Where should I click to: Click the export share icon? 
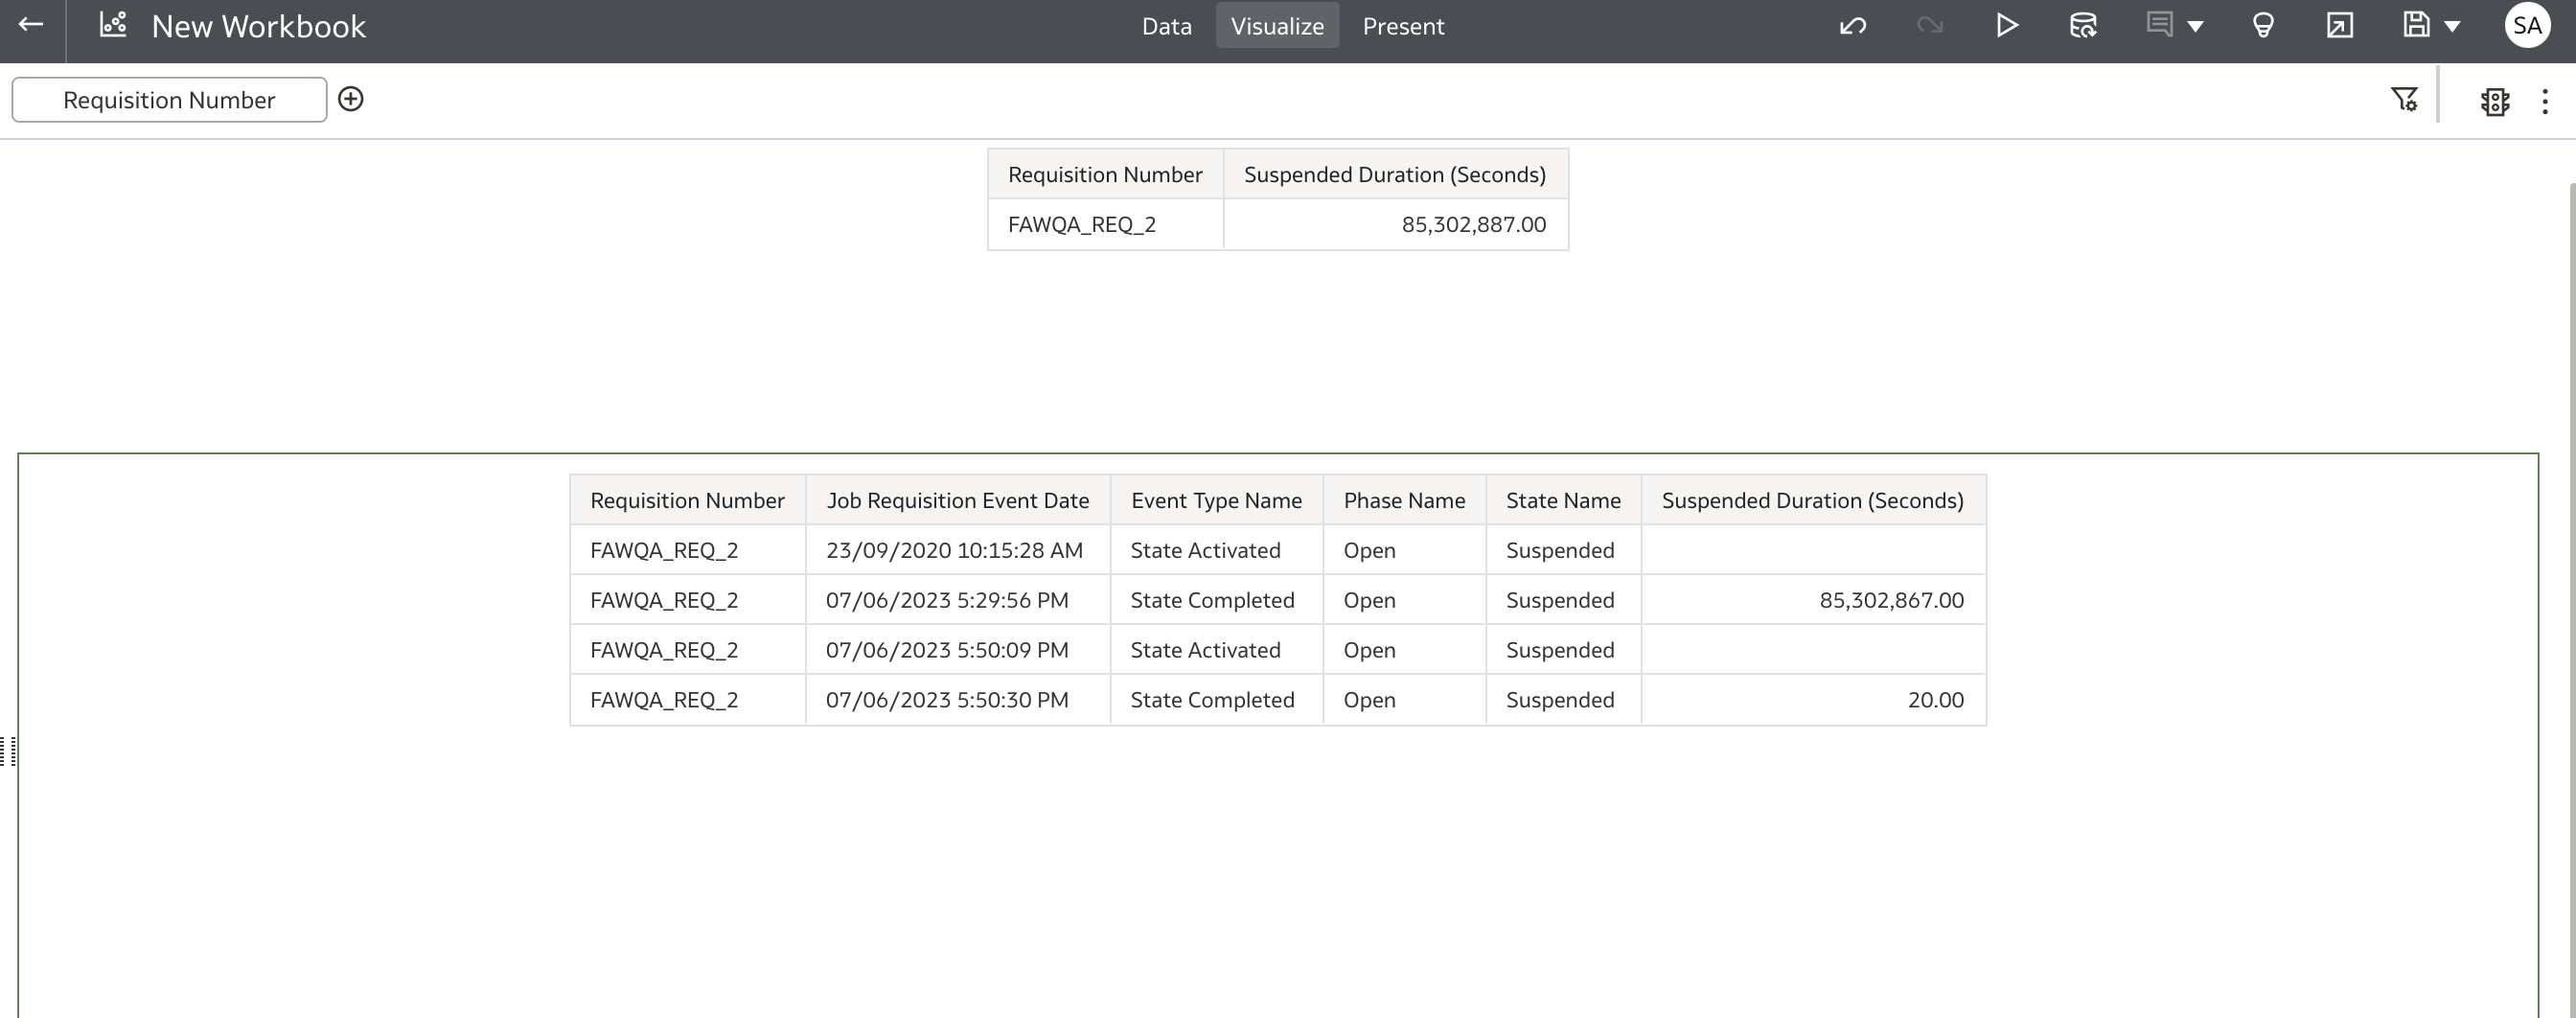(x=2339, y=26)
